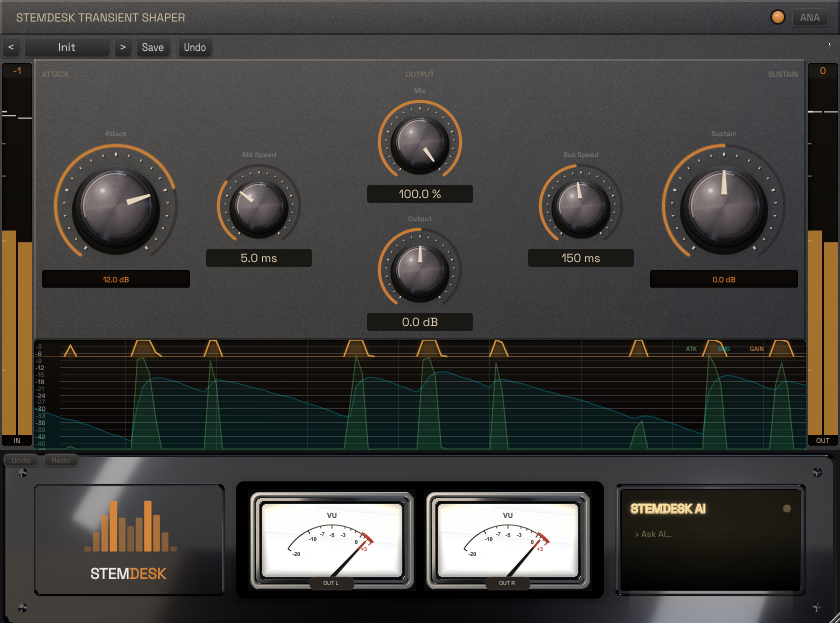840x623 pixels.
Task: Select the next preset arrow
Action: pos(123,47)
